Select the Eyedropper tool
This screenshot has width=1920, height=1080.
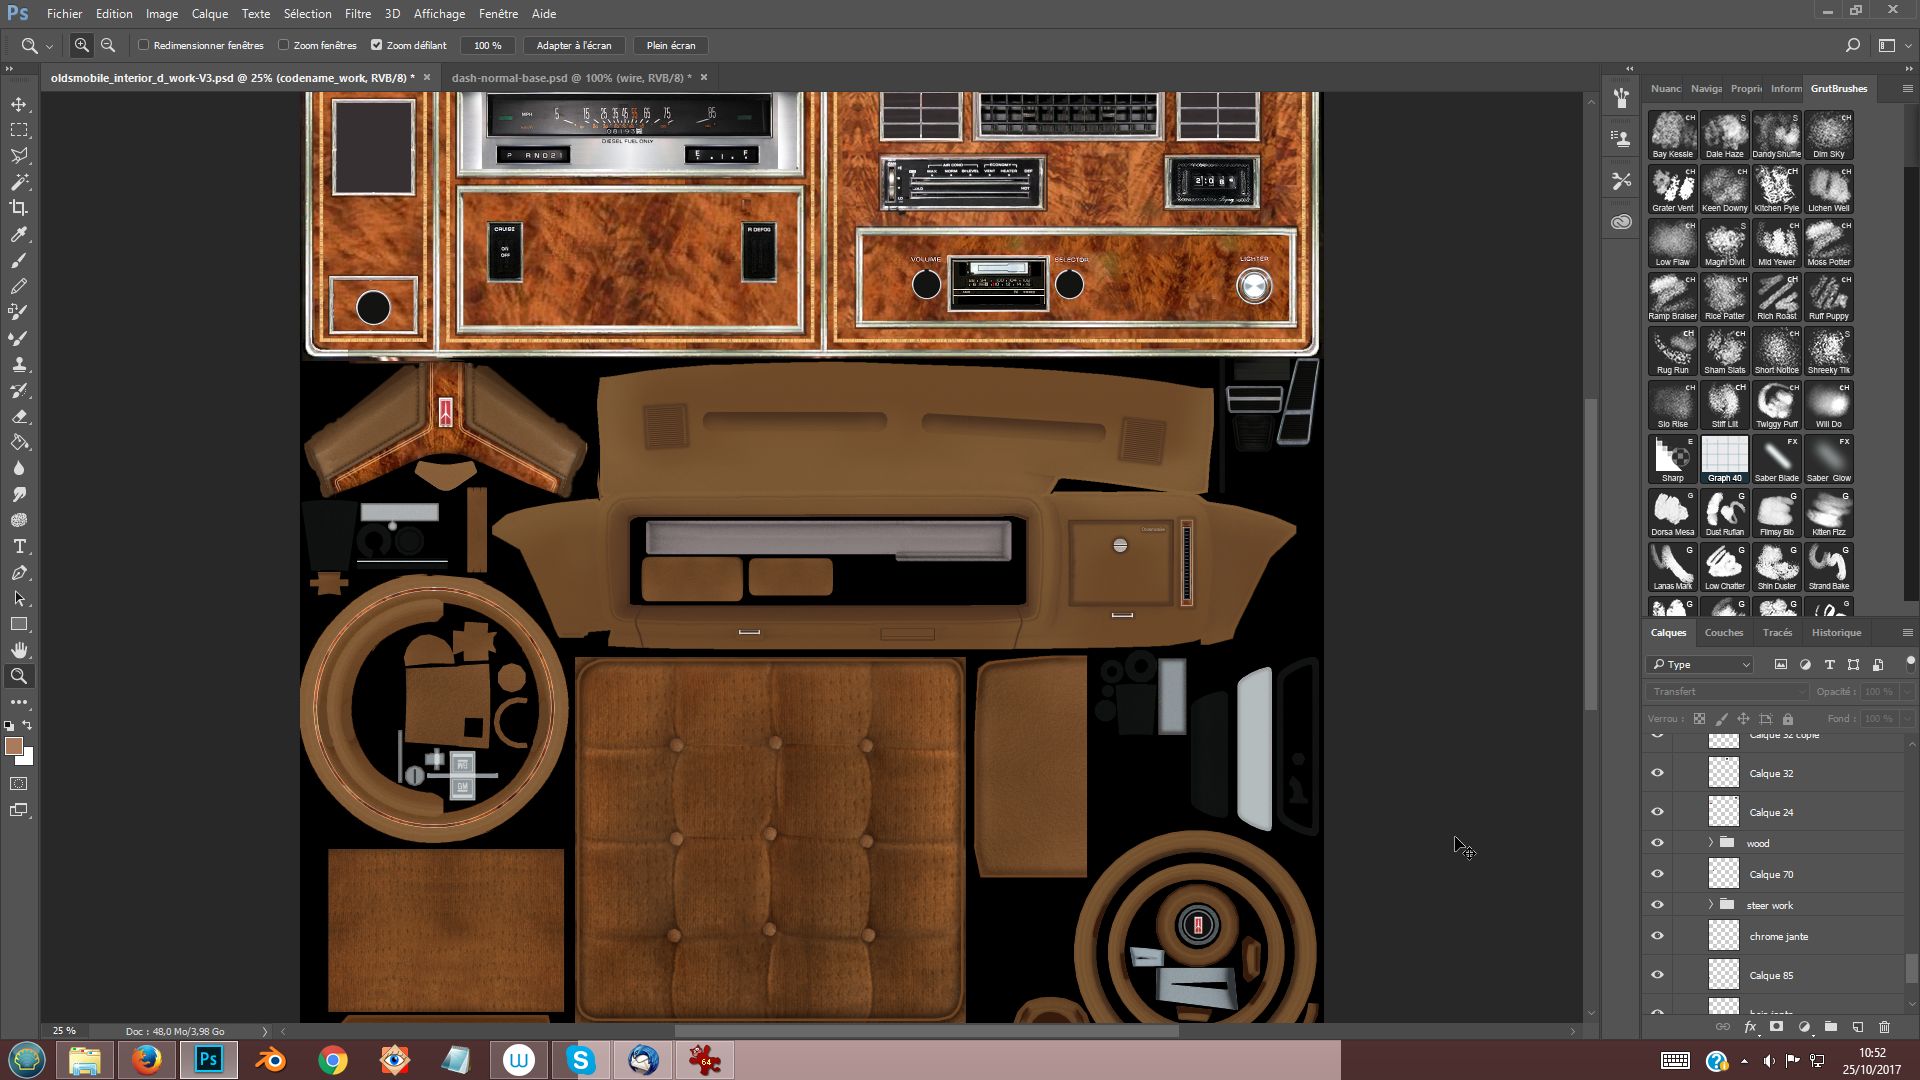(19, 234)
